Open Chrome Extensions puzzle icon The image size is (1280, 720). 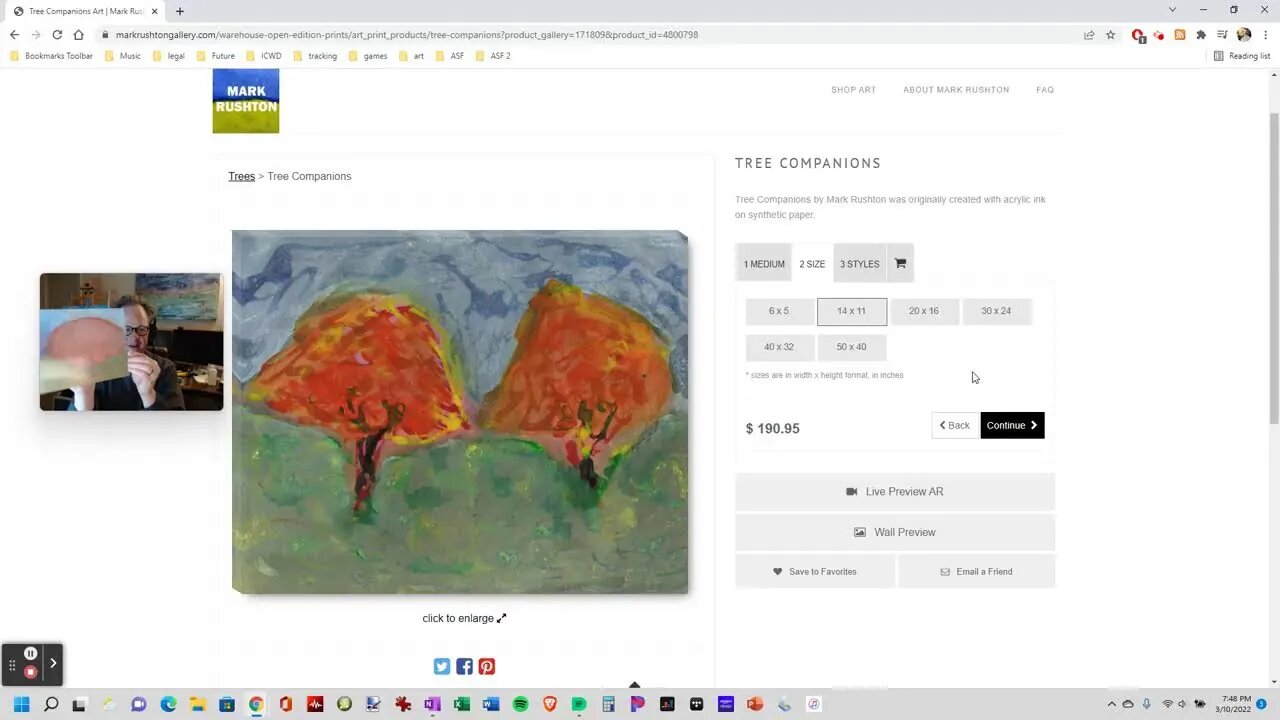click(x=1201, y=35)
